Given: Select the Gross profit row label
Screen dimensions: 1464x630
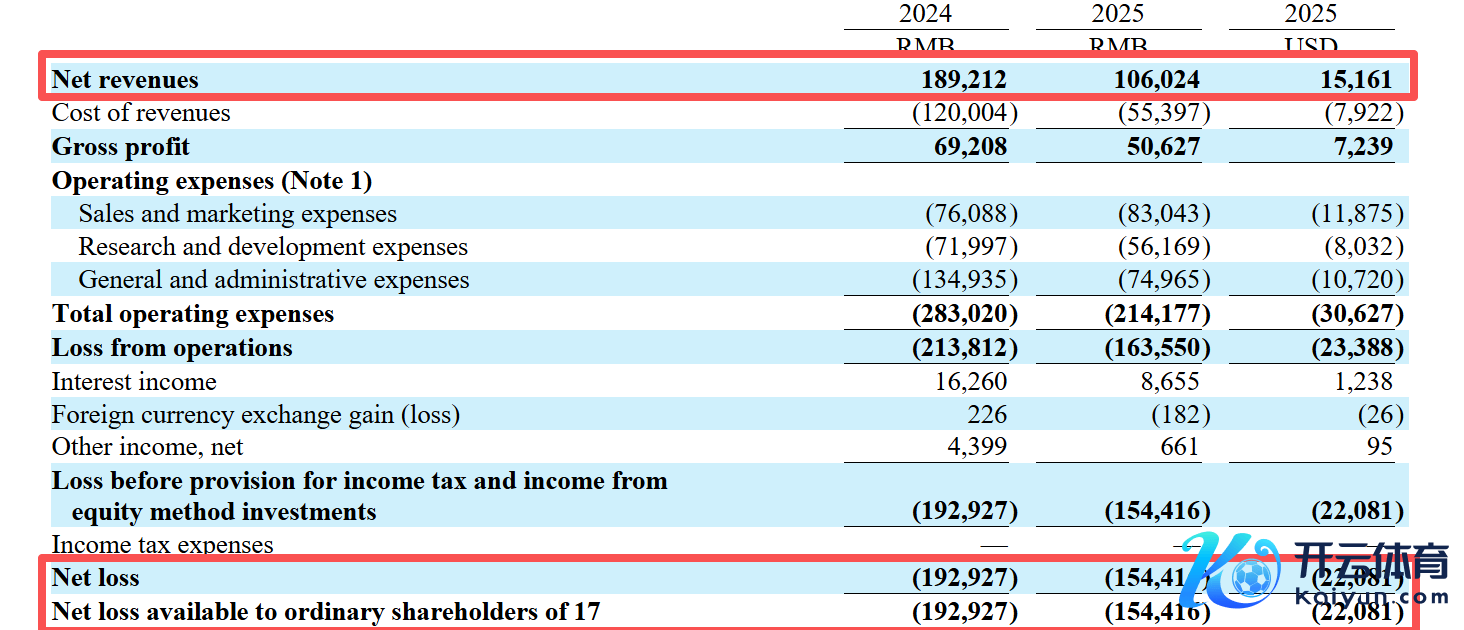Looking at the screenshot, I should [121, 147].
